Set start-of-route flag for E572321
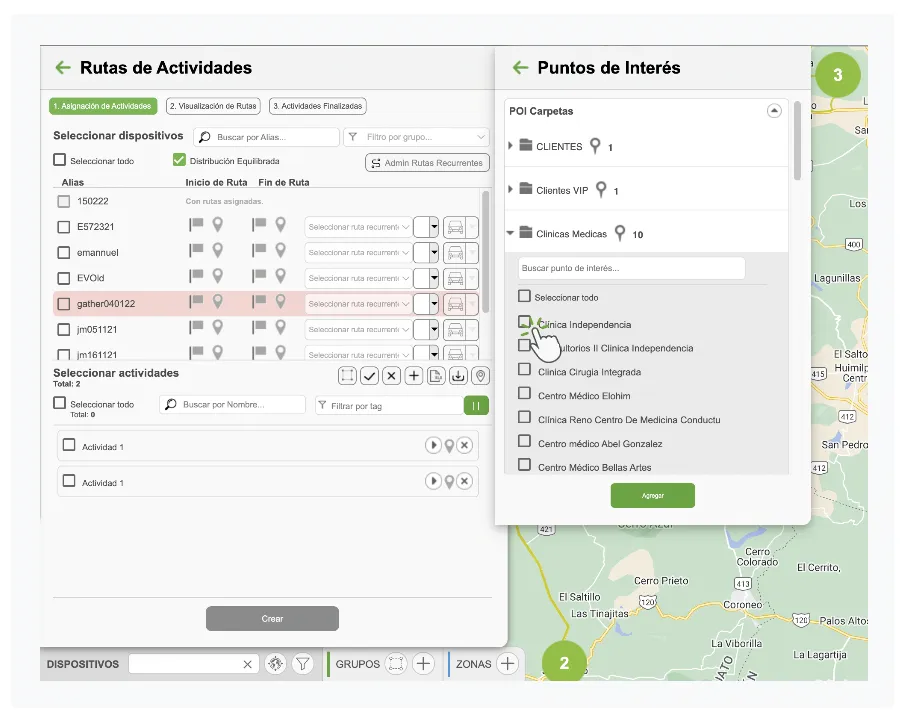Screen dimensions: 909x719 point(196,224)
